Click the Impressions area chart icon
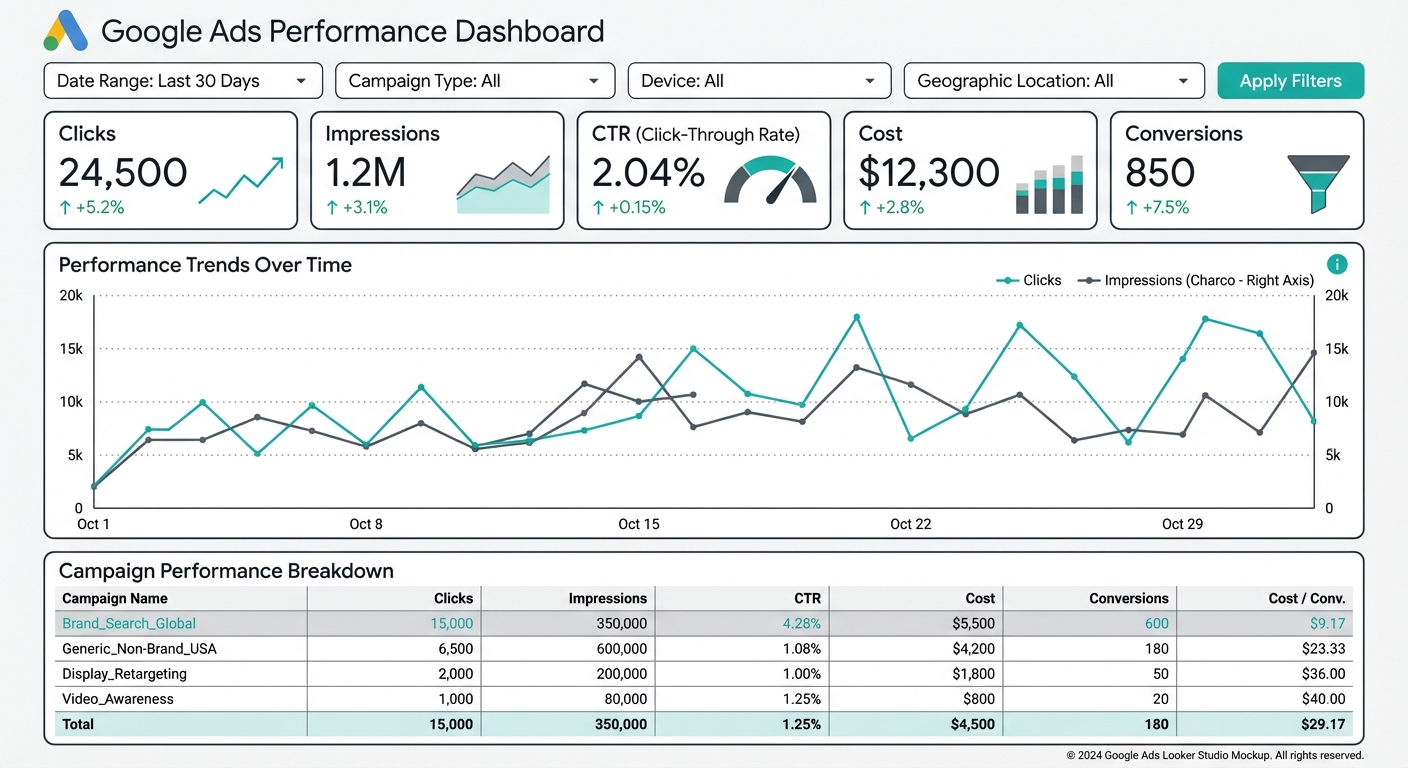This screenshot has height=768, width=1408. pyautogui.click(x=503, y=182)
